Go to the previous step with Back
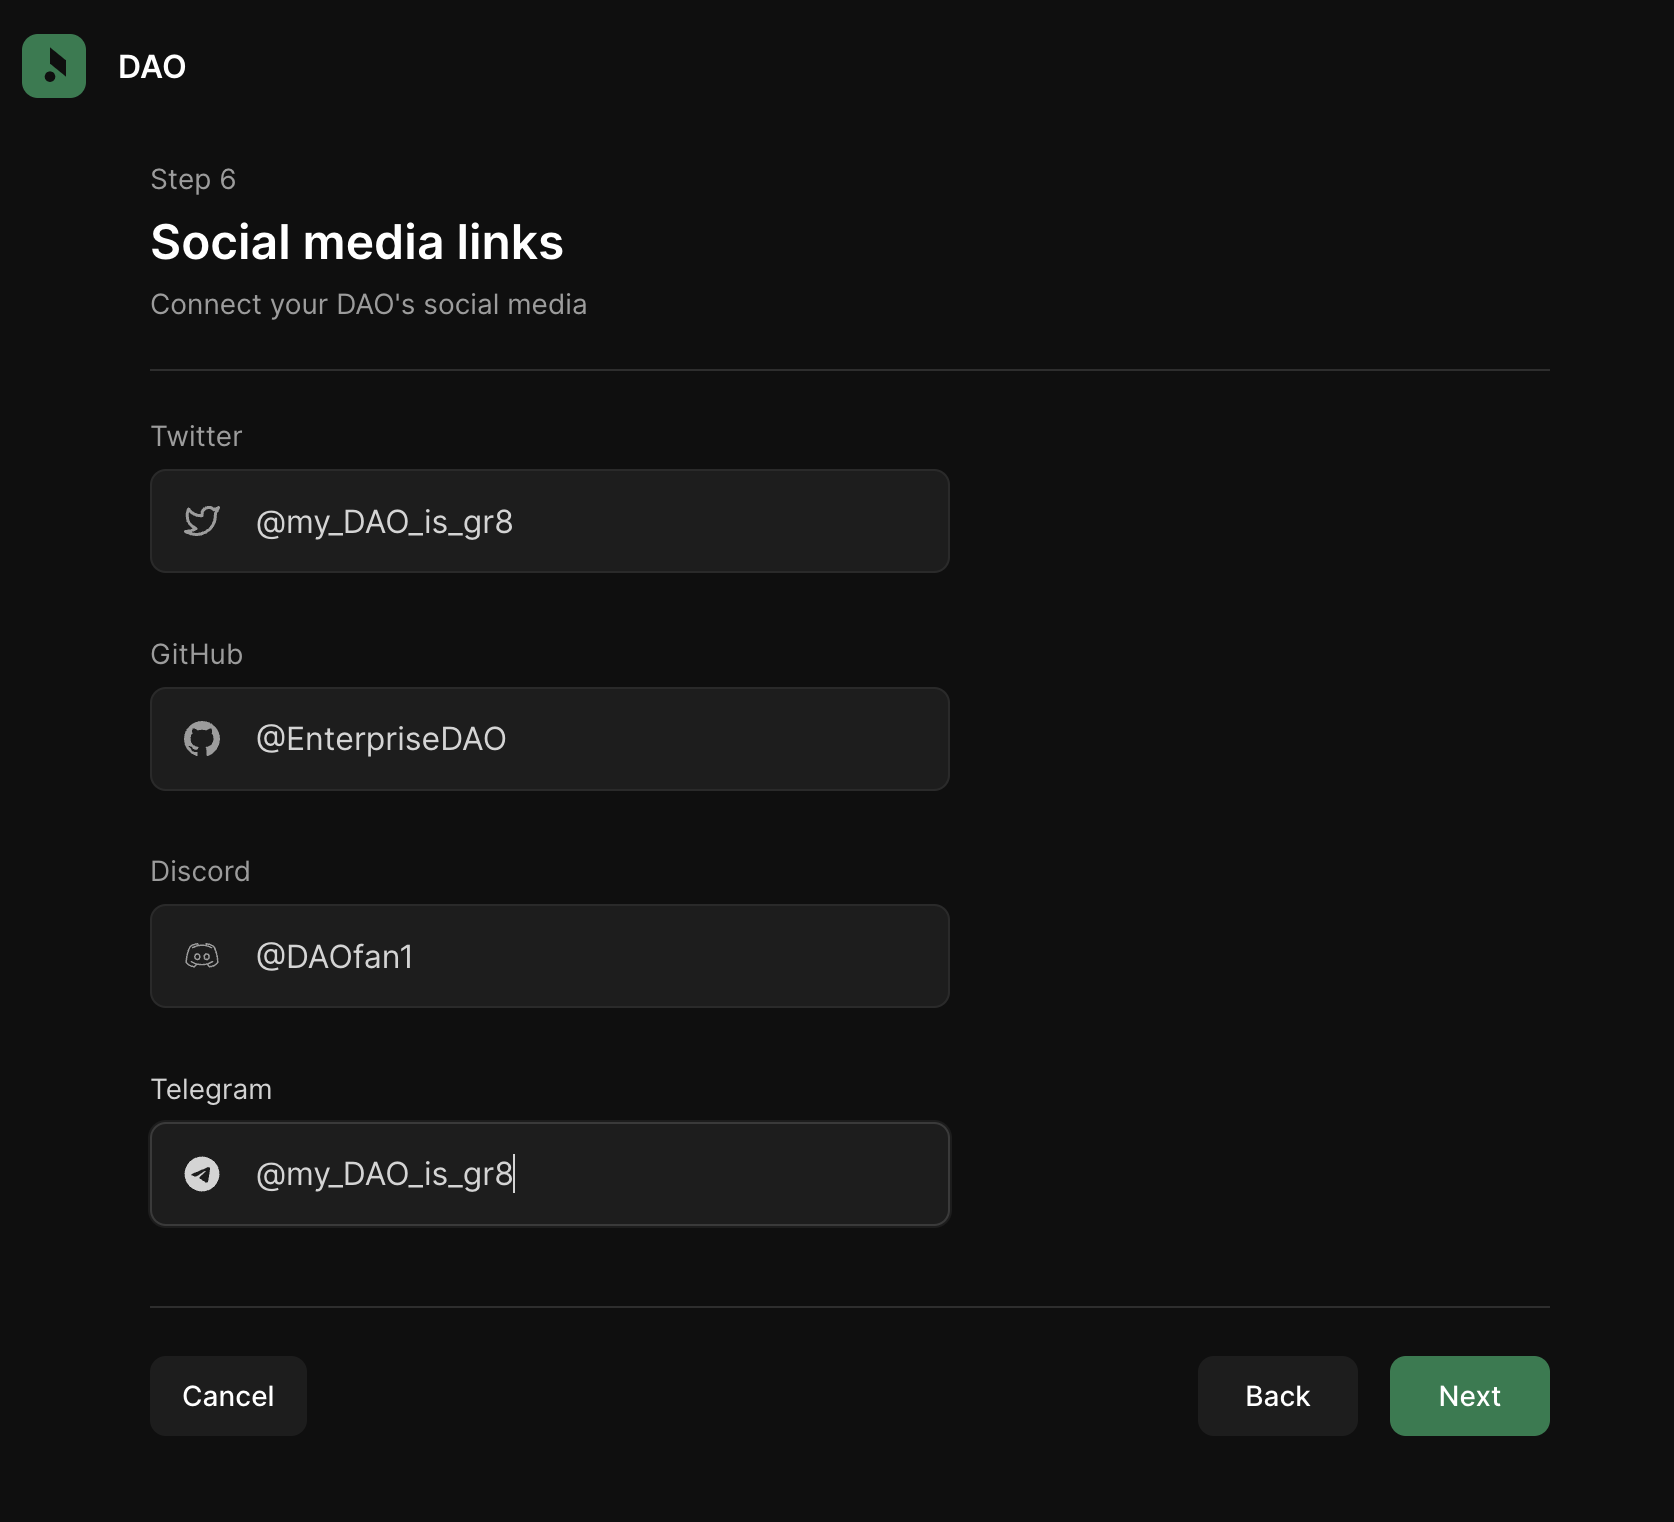Image resolution: width=1674 pixels, height=1522 pixels. (1277, 1396)
